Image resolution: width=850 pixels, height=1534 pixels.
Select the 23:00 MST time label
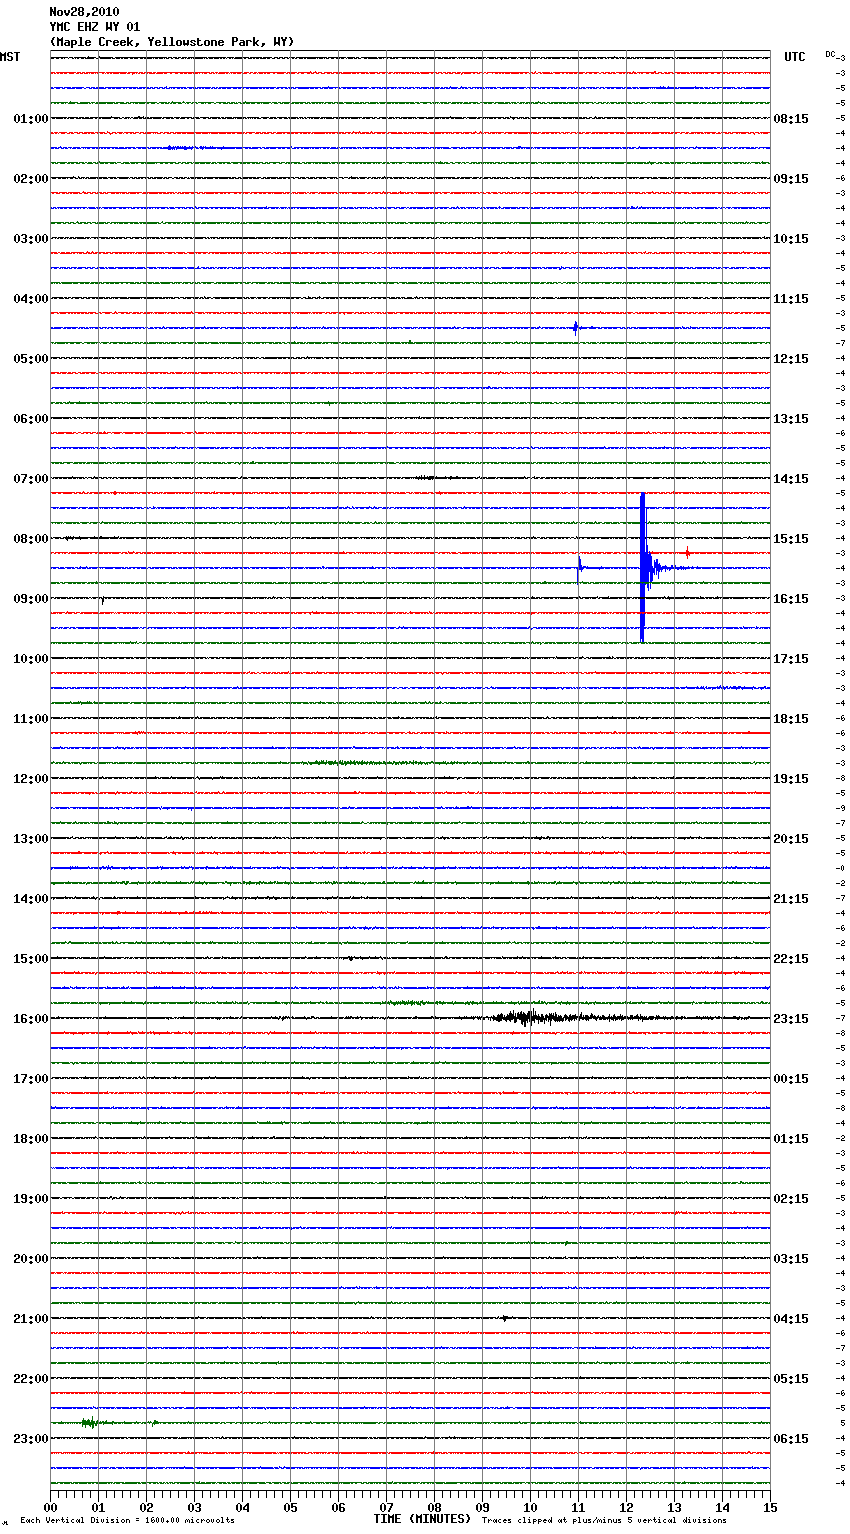click(31, 1439)
